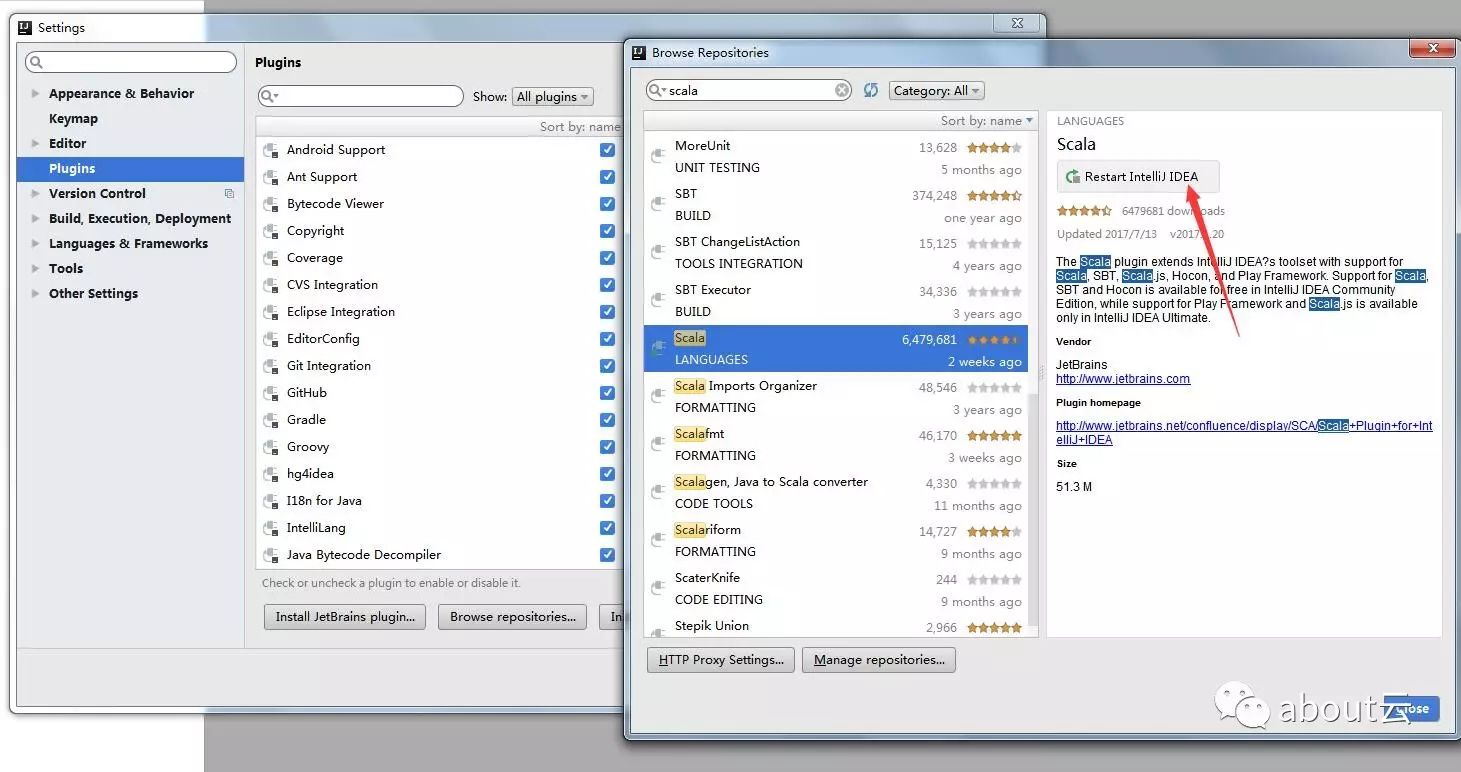Click the SBT Executor plugin icon
1461x772 pixels.
tap(658, 300)
